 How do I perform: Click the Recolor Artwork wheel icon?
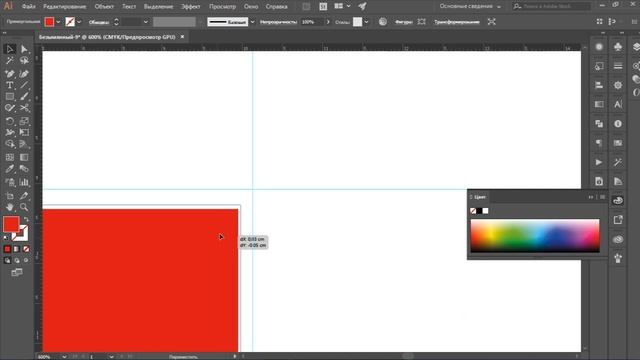tap(382, 22)
